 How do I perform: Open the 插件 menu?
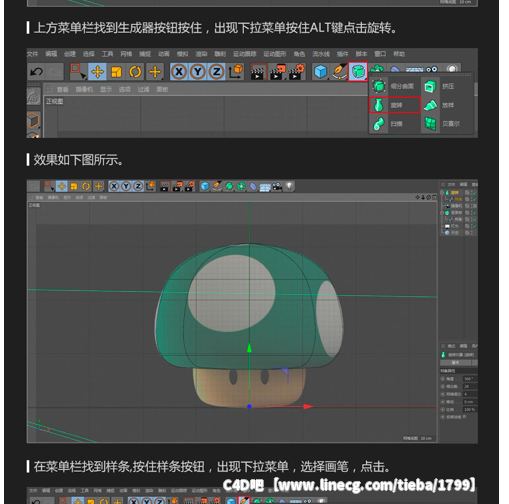[x=342, y=54]
